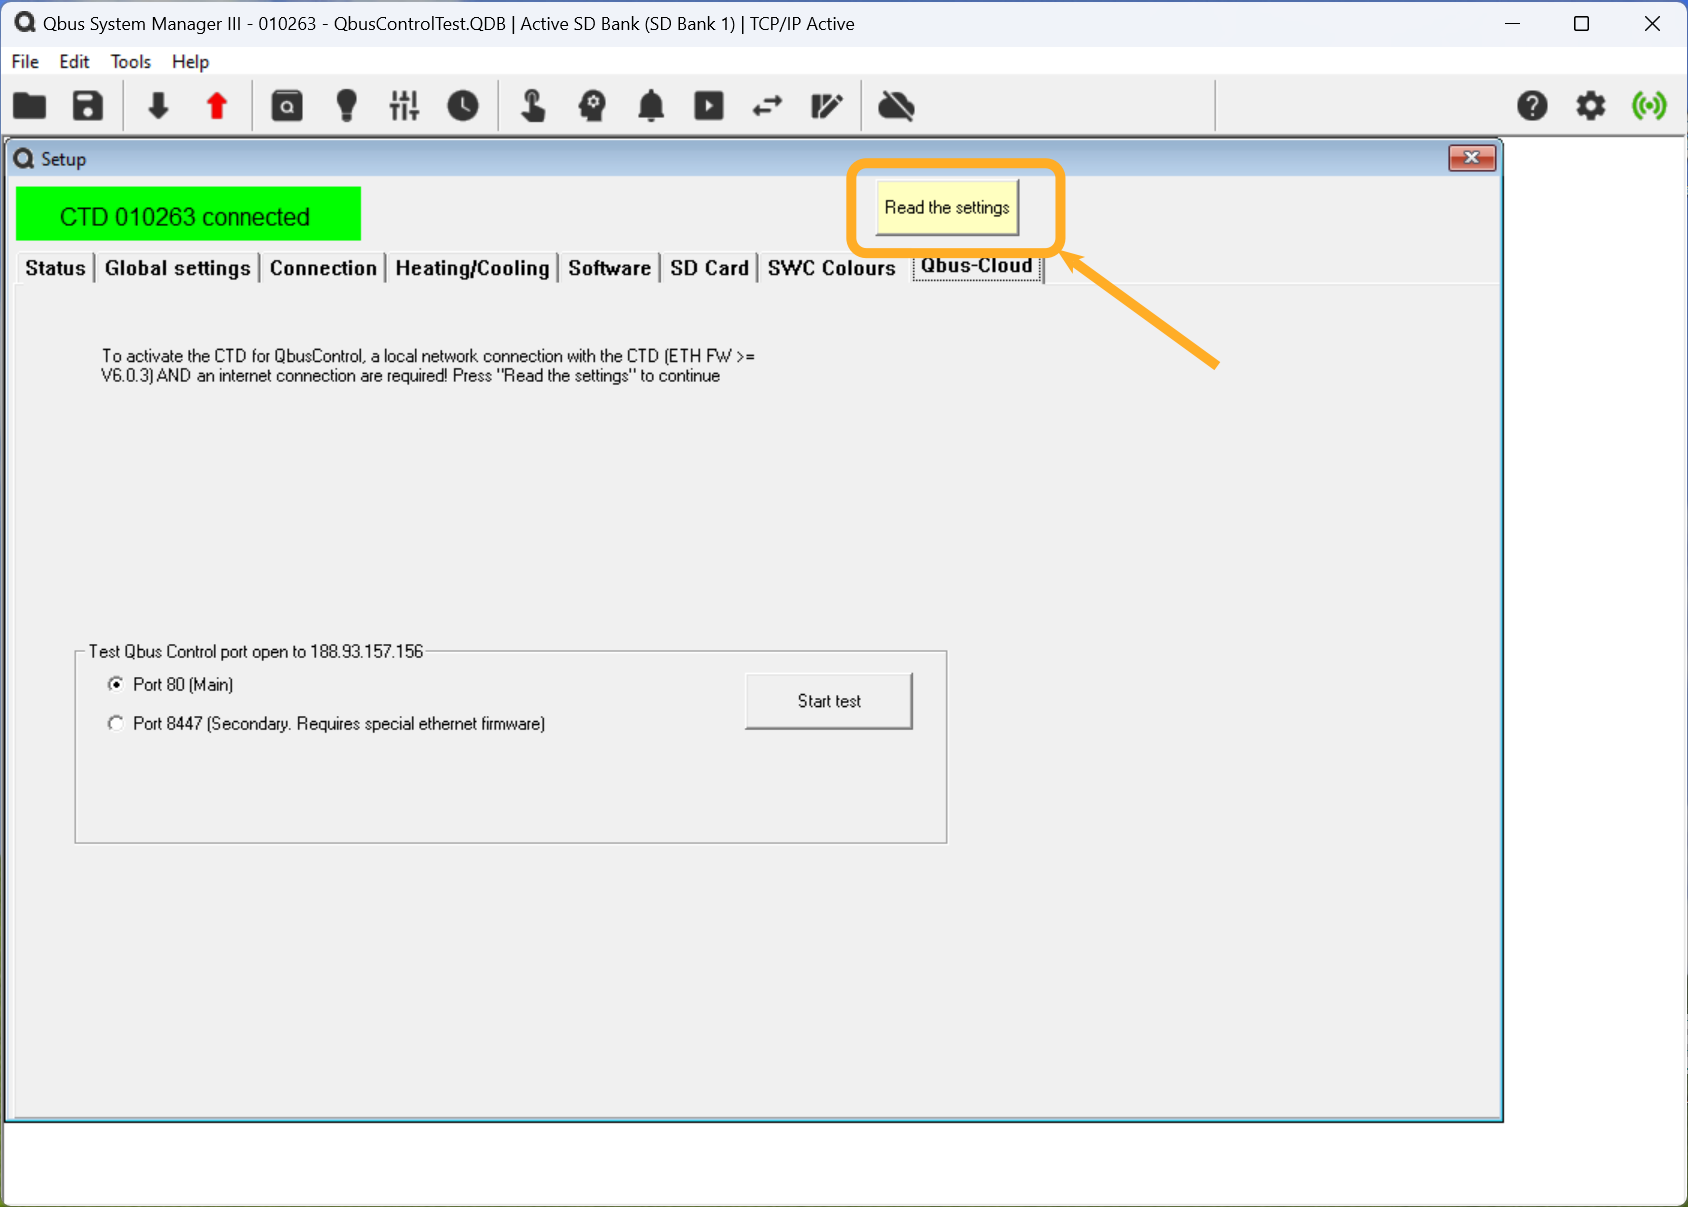Click the green CTD 010263 connected banner

[x=188, y=214]
